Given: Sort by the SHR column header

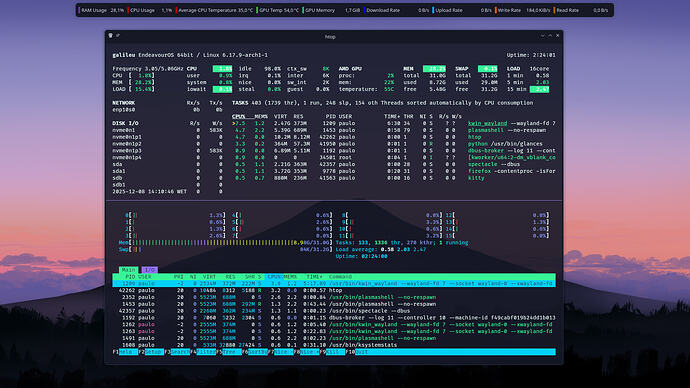Looking at the screenshot, I should click(x=250, y=277).
